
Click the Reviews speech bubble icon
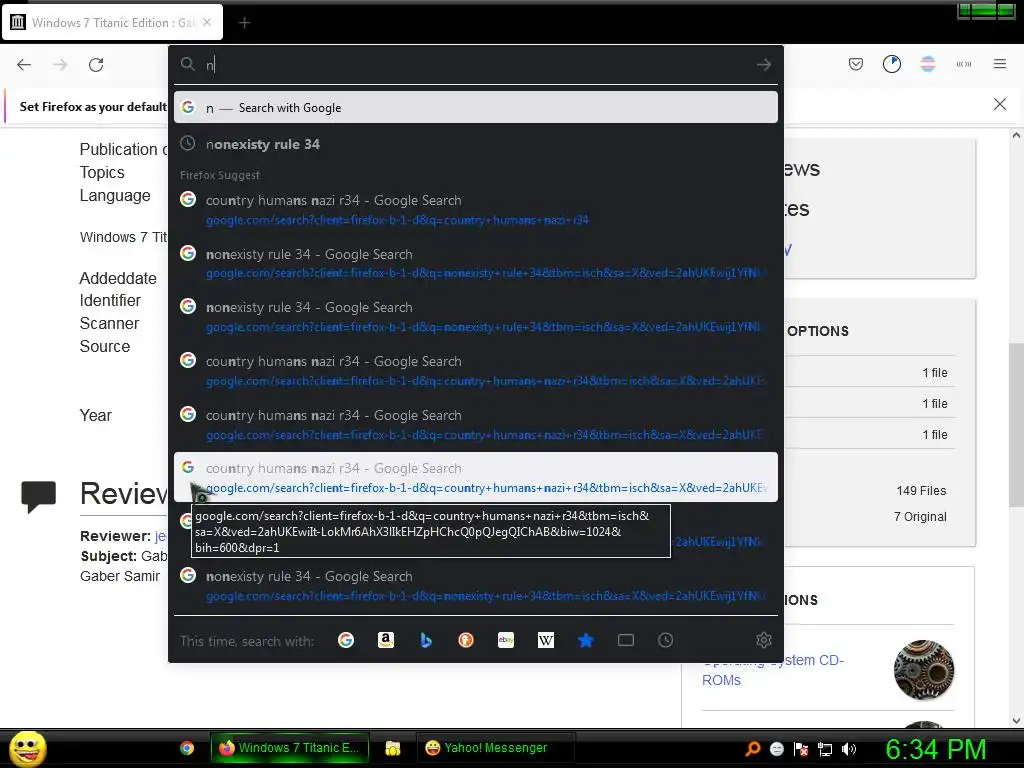[39, 496]
